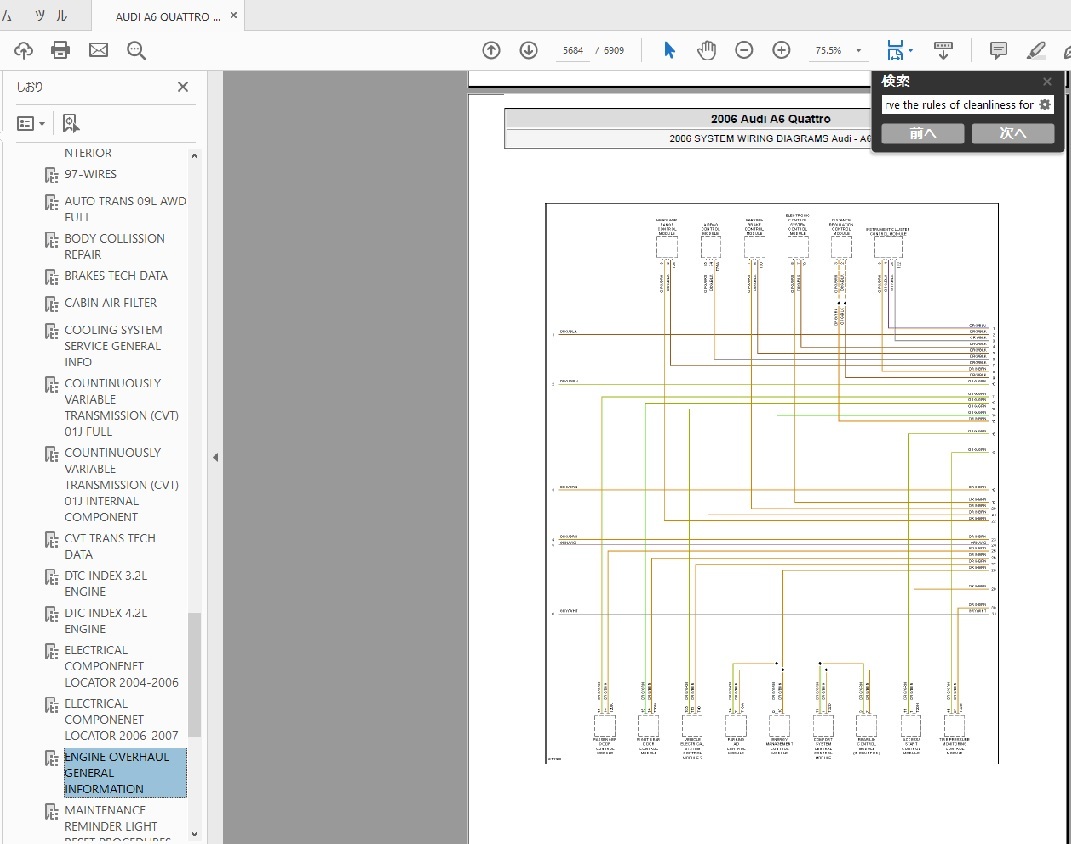Go to next page with down arrow
Image resolution: width=1071 pixels, height=844 pixels.
(528, 50)
